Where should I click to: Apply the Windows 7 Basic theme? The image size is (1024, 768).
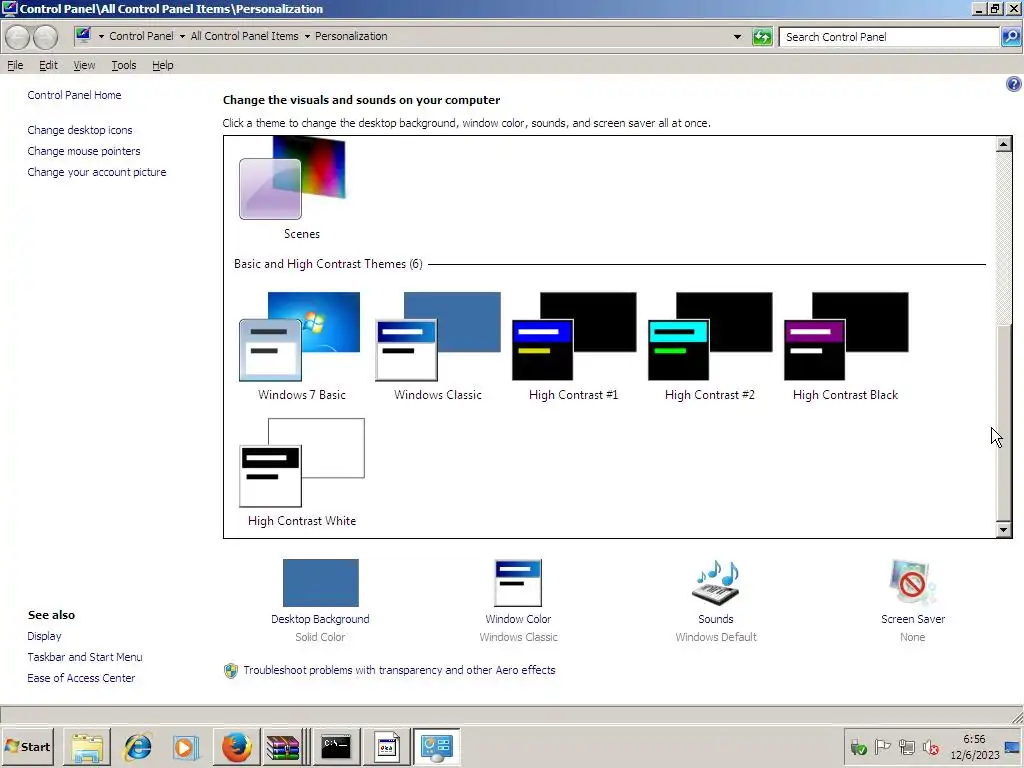pos(300,336)
